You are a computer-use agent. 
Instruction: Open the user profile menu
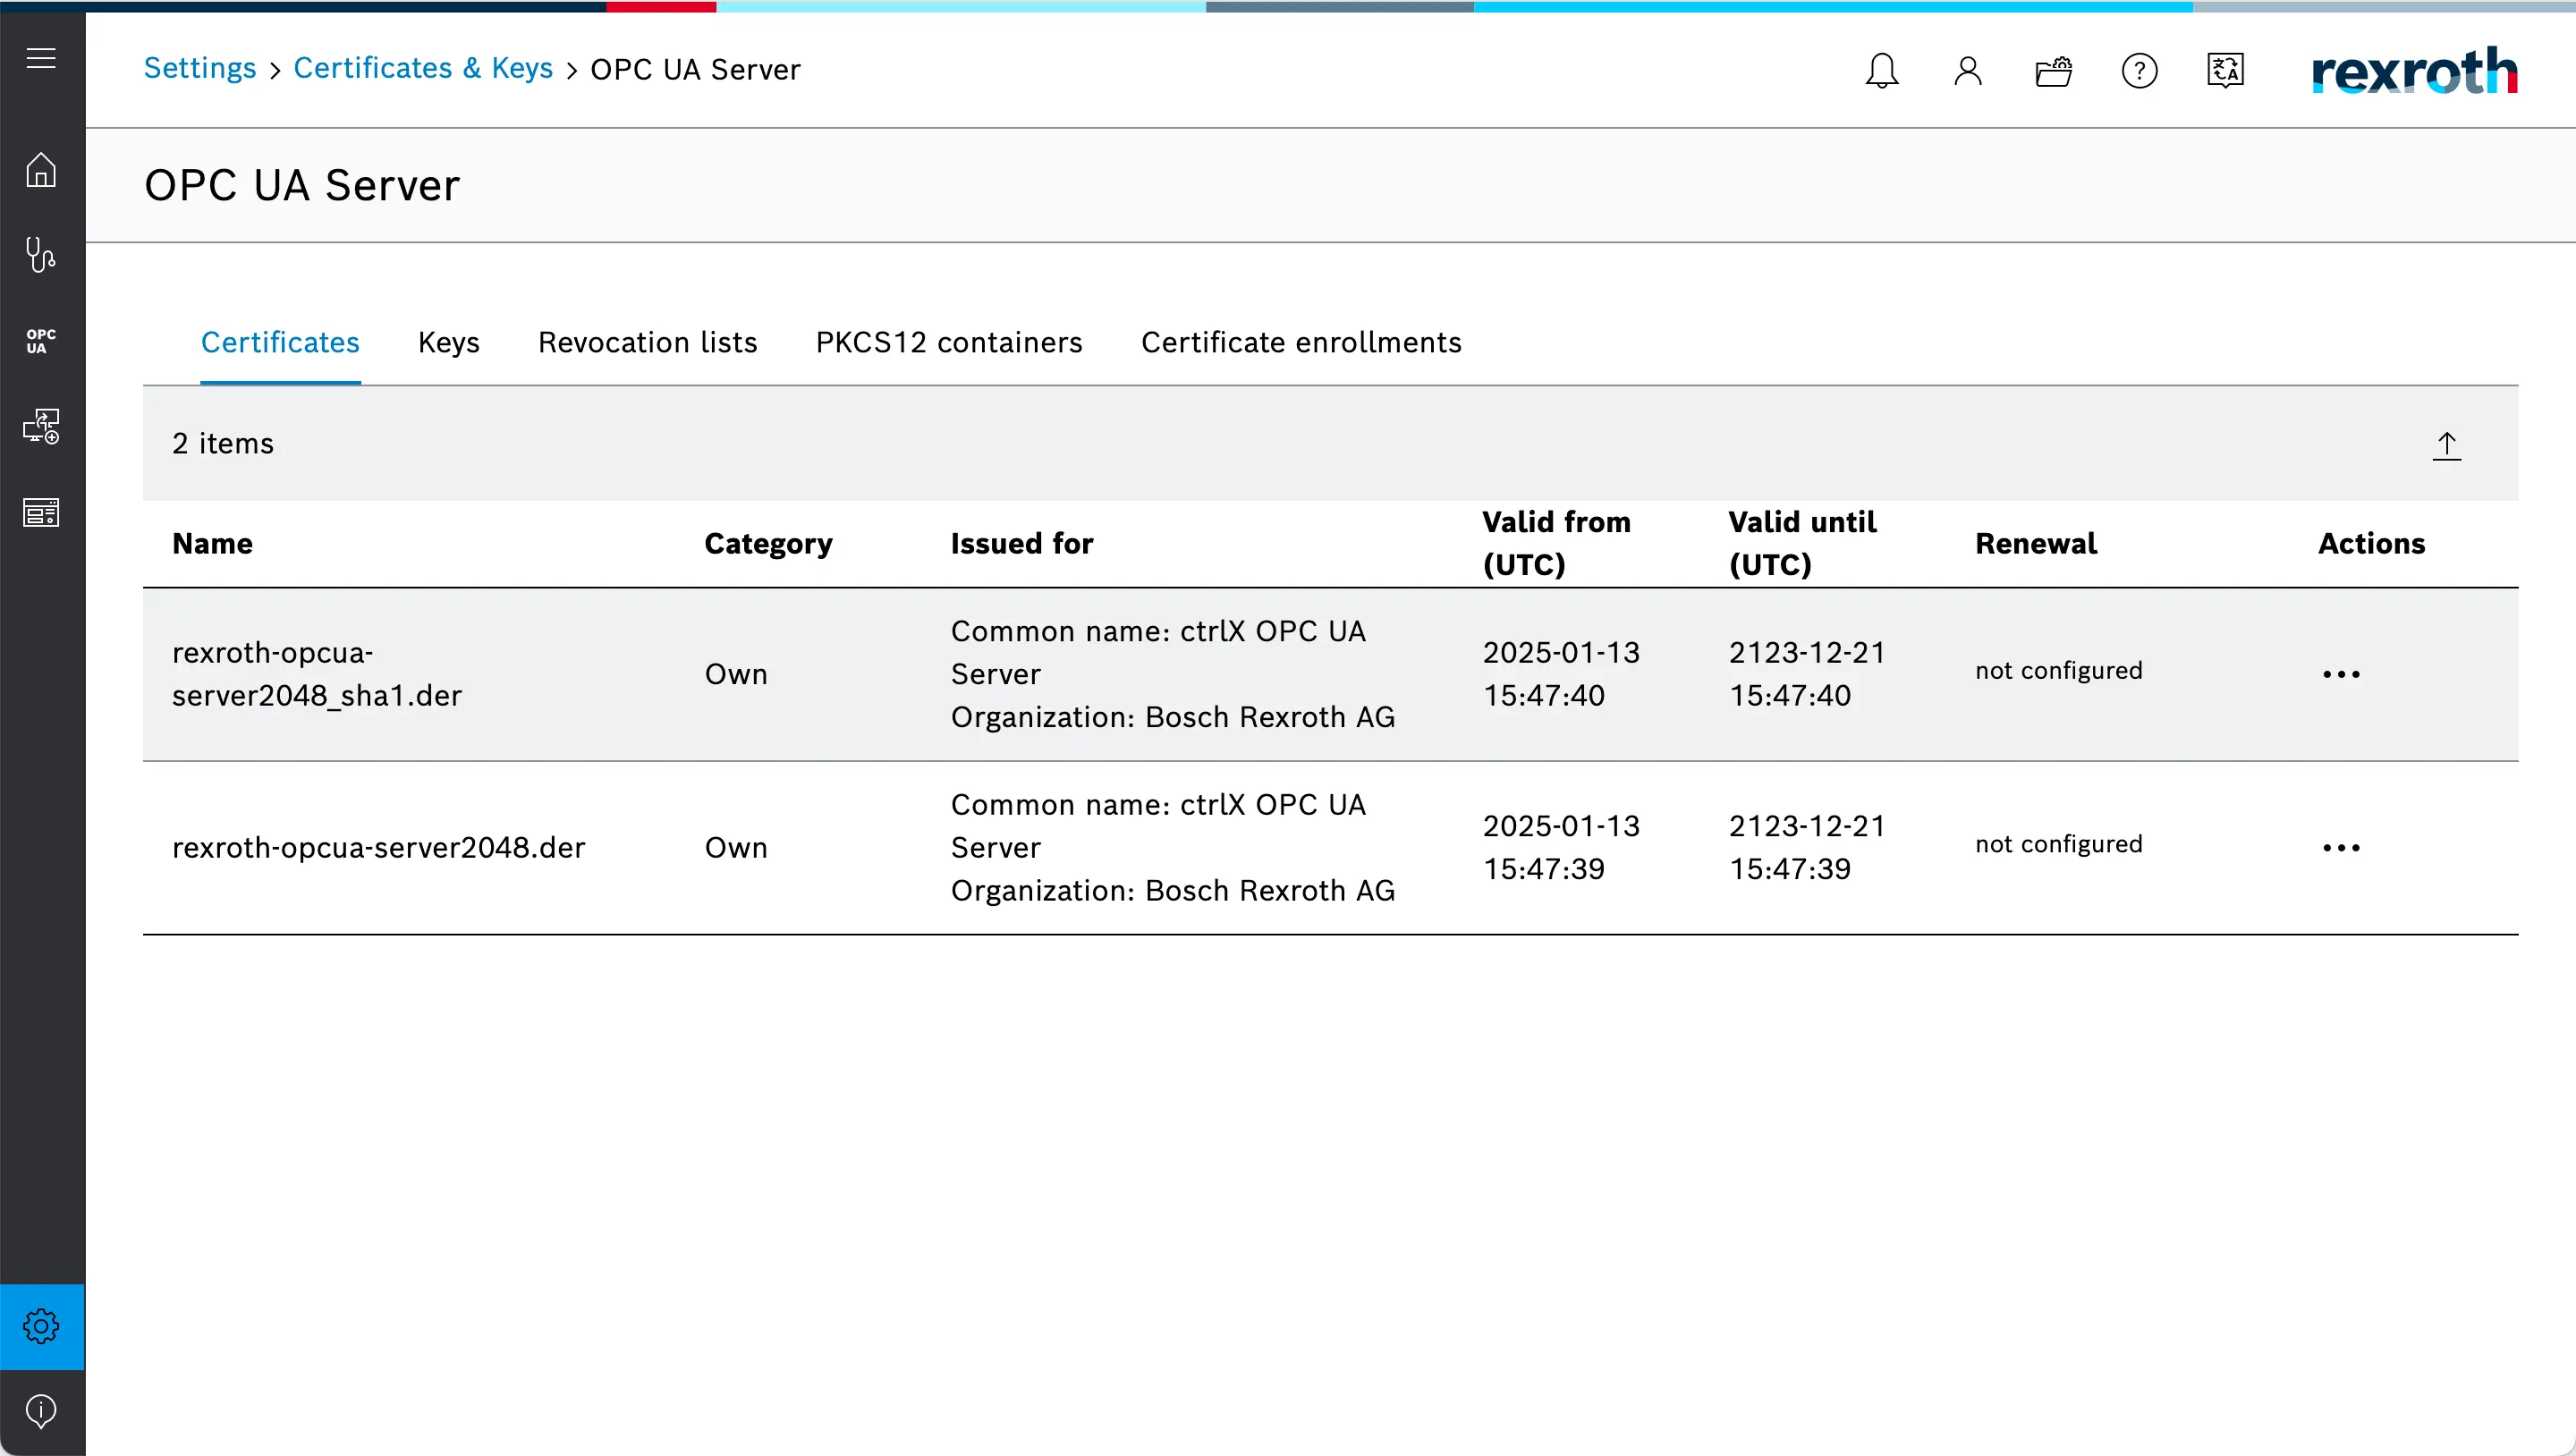(x=1968, y=71)
